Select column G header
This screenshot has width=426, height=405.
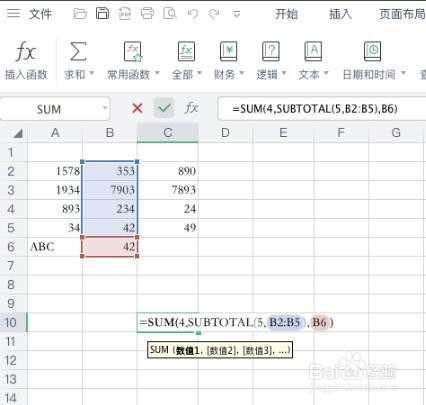point(396,133)
